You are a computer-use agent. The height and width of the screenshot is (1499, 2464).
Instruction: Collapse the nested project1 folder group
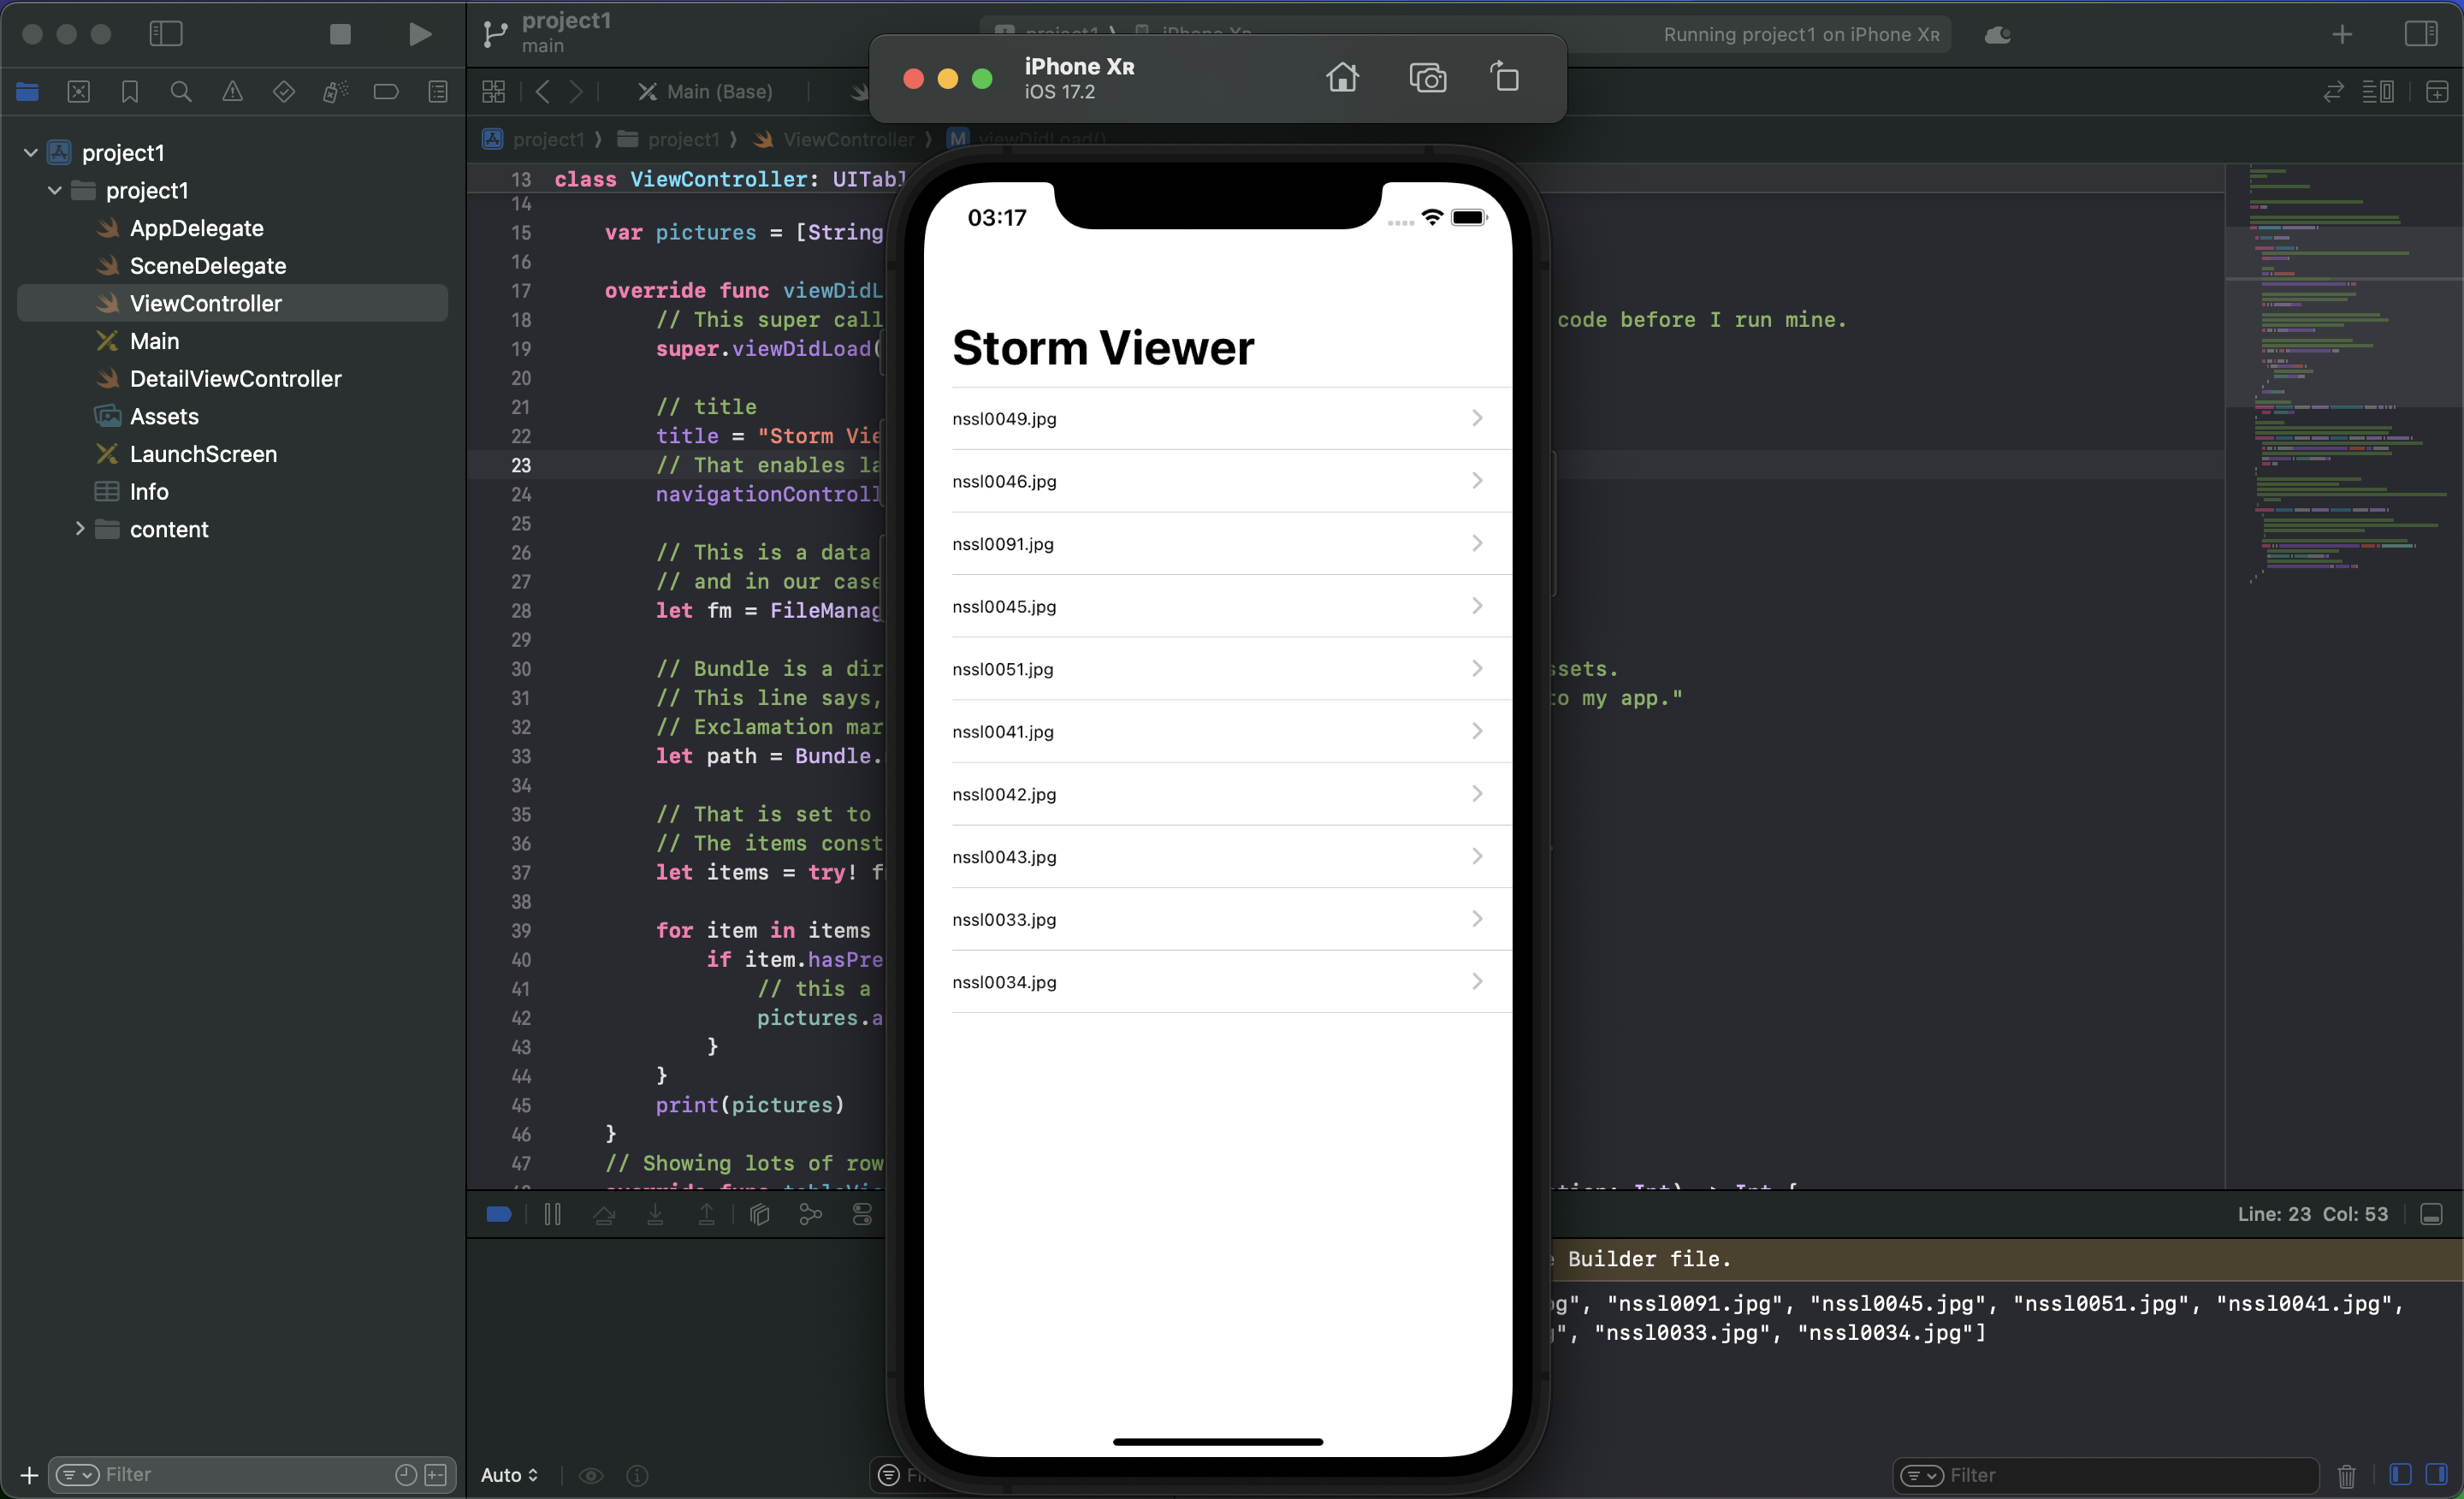55,190
